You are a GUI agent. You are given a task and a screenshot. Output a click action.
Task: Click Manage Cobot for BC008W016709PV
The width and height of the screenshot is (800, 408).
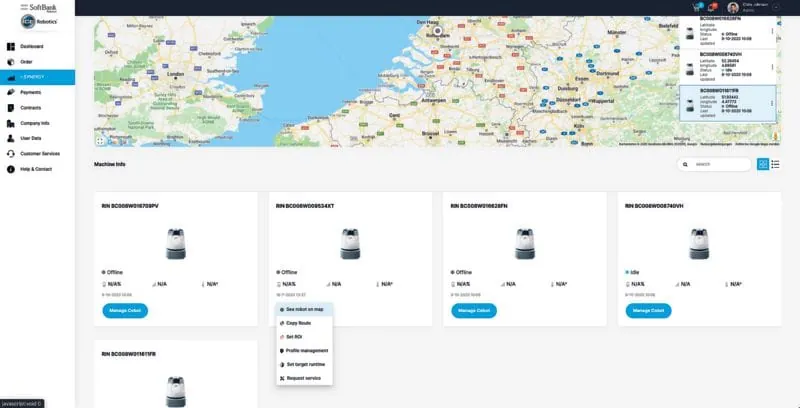124,311
